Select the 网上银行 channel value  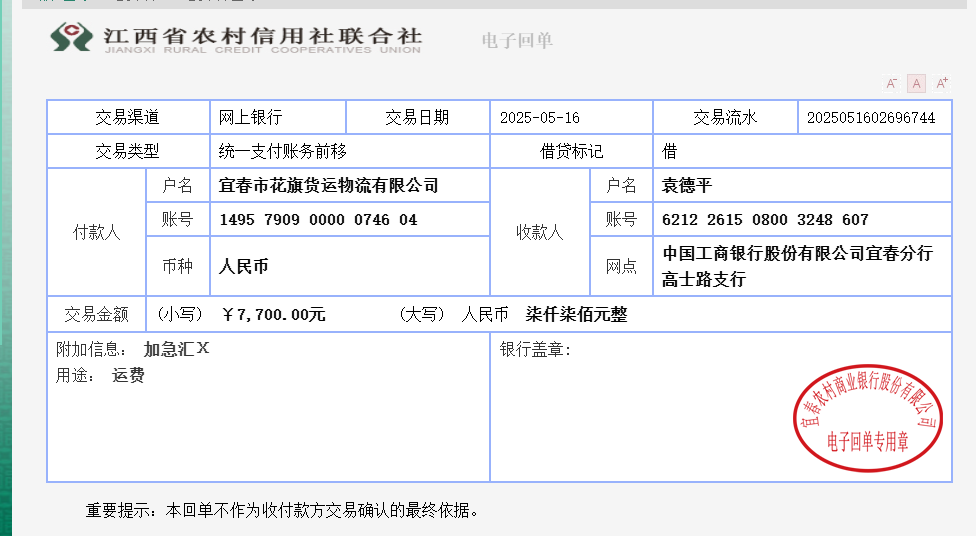[x=250, y=118]
